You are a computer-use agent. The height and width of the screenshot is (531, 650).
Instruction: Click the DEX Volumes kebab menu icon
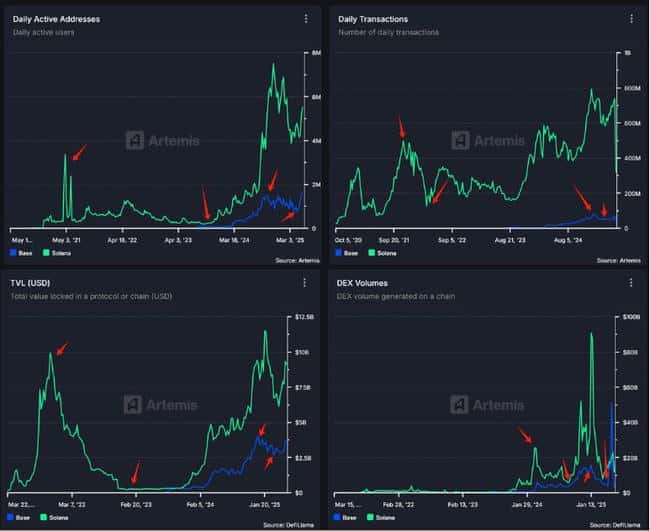(630, 284)
